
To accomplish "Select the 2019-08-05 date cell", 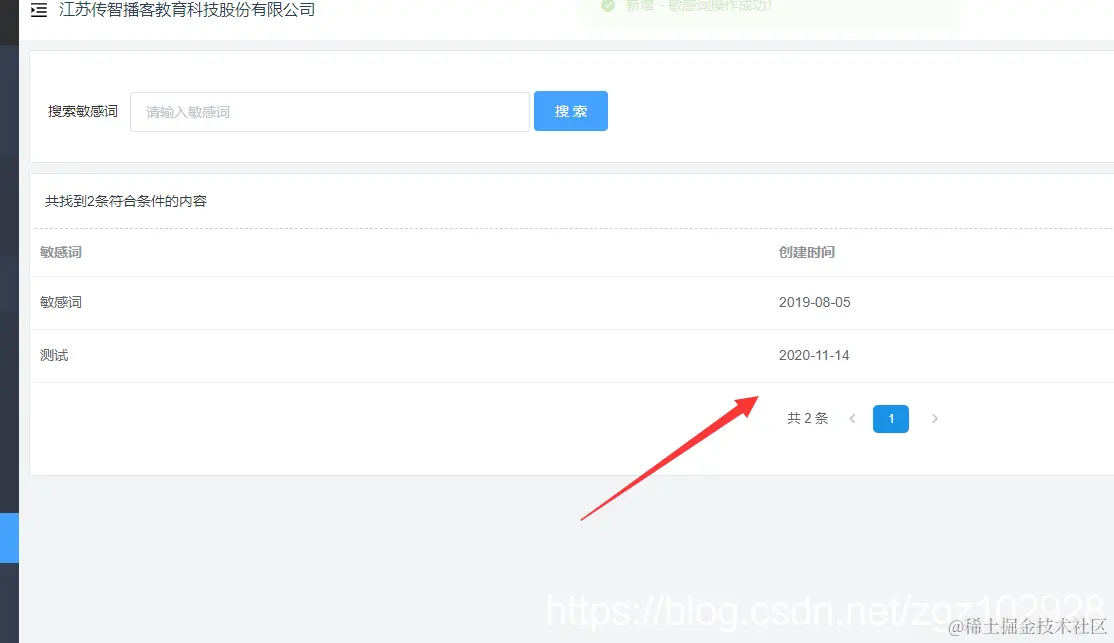I will pyautogui.click(x=814, y=302).
